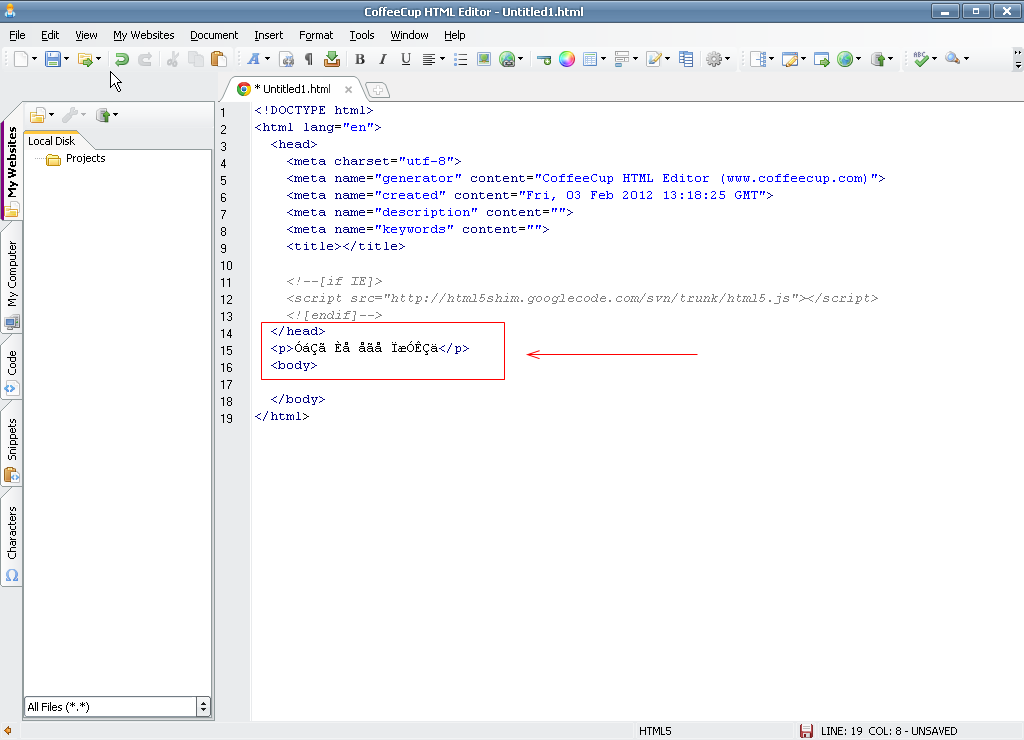Expand the spell check dropdown arrow
The image size is (1024, 740).
coord(935,59)
